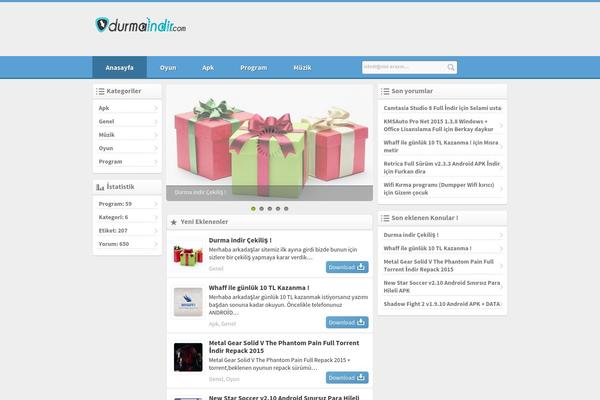Click the Etiket: 207 statistic row
The height and width of the screenshot is (400, 600).
127,230
